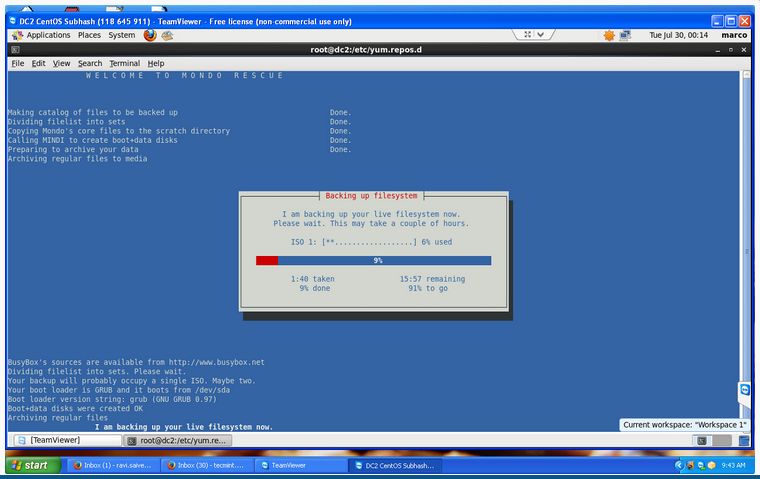The width and height of the screenshot is (760, 479).
Task: Click the mail launcher icon beside Firefox
Action: click(x=167, y=35)
